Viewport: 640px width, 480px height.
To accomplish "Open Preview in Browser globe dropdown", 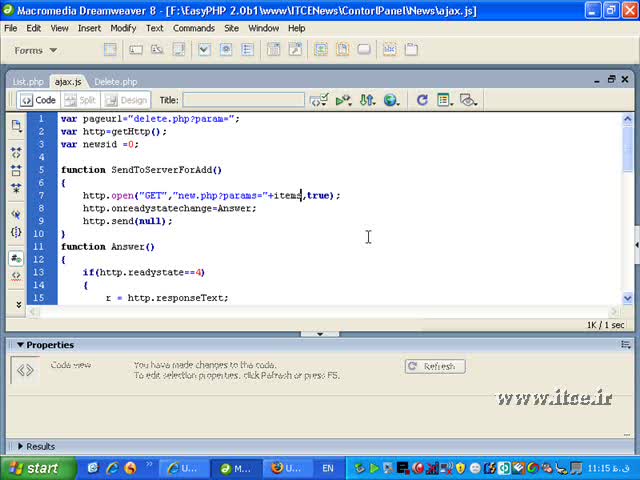I will tap(391, 100).
